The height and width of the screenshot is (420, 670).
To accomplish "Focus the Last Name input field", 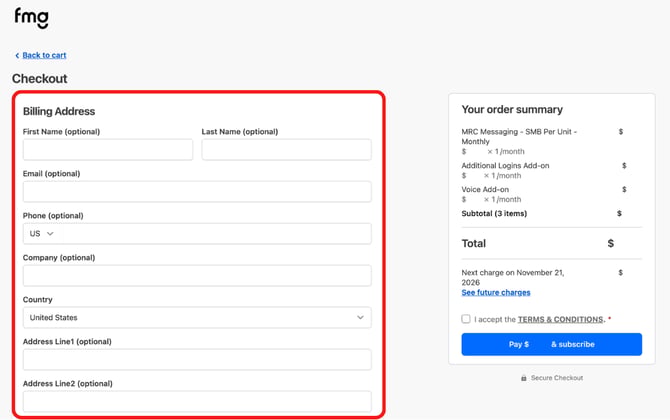I will 286,150.
